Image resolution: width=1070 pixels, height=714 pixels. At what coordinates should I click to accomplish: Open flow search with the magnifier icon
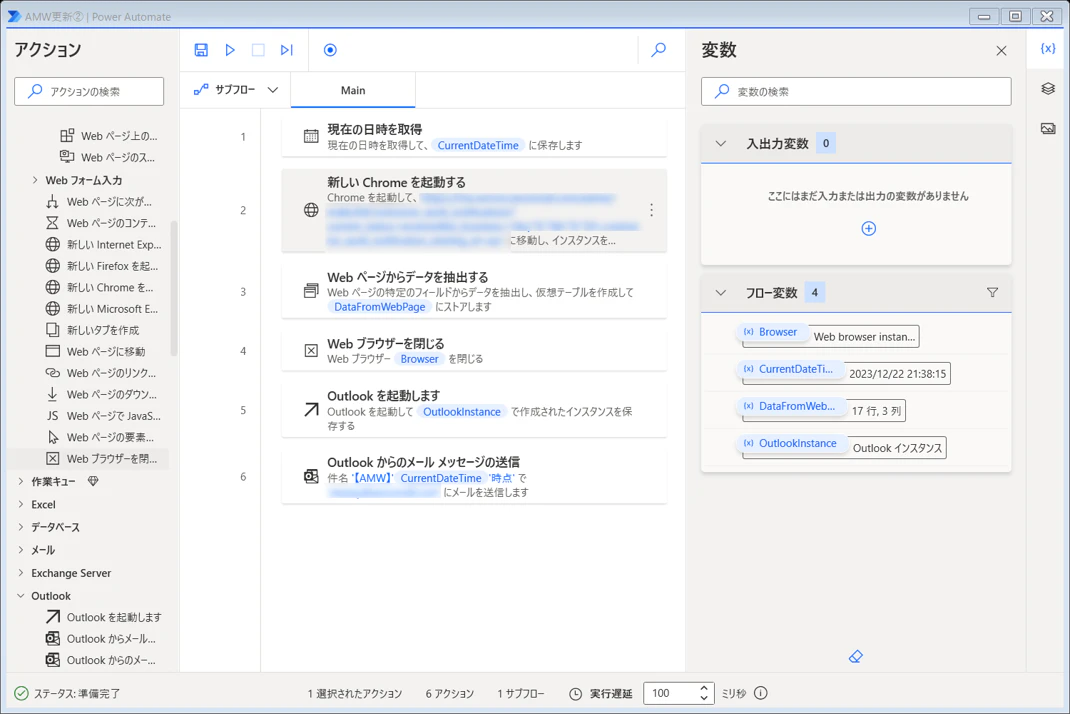coord(659,50)
